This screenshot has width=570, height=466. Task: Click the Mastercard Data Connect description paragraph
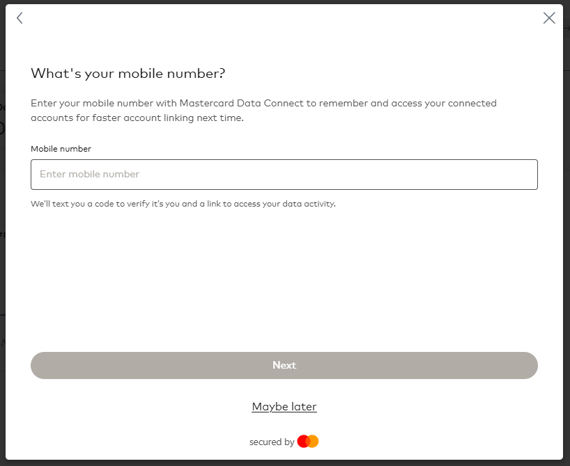(264, 111)
